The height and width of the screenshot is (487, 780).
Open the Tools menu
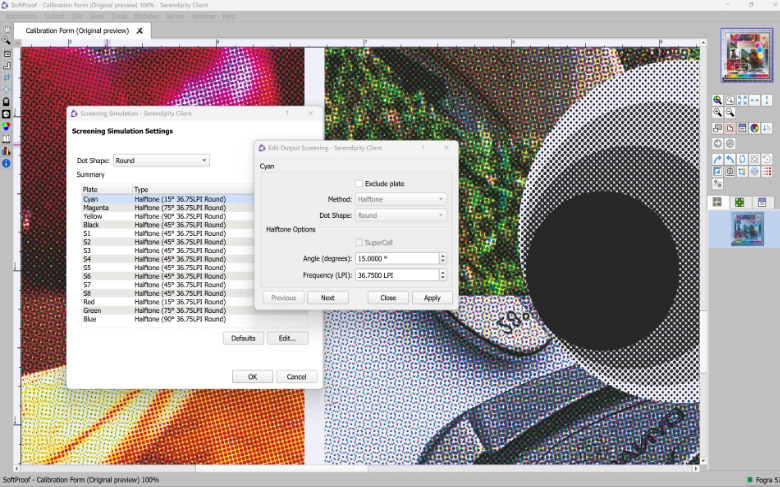[119, 16]
